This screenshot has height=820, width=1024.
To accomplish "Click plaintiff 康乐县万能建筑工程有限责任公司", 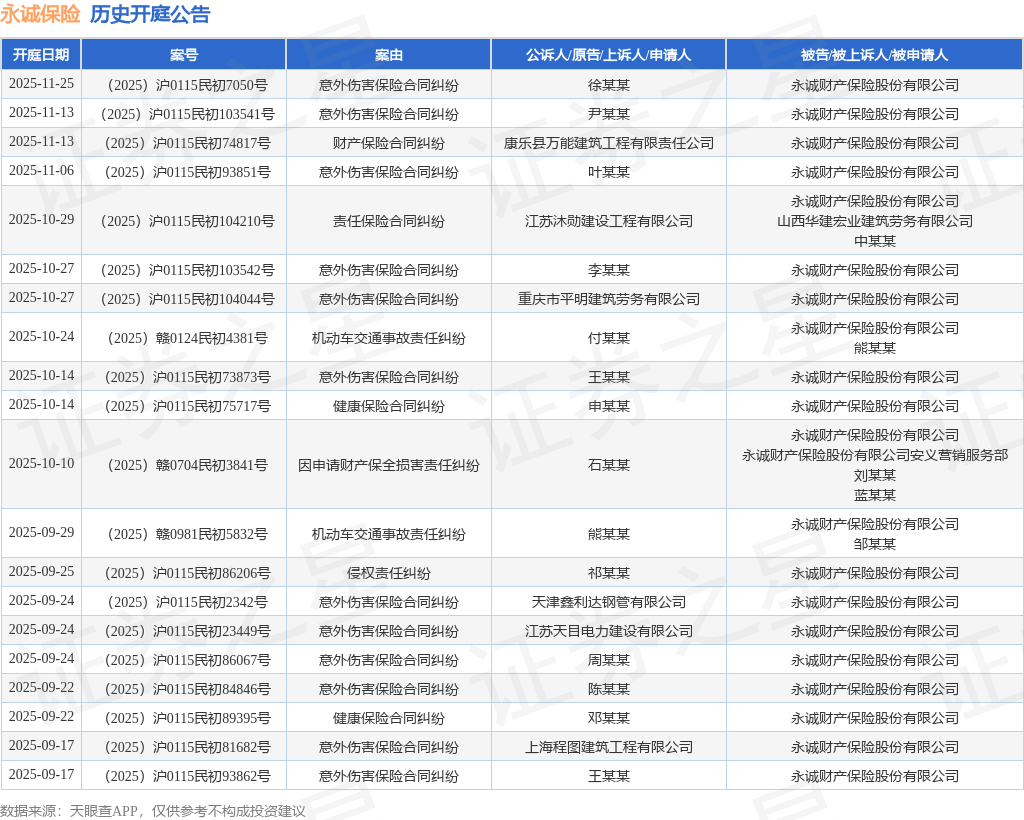I will [x=609, y=143].
